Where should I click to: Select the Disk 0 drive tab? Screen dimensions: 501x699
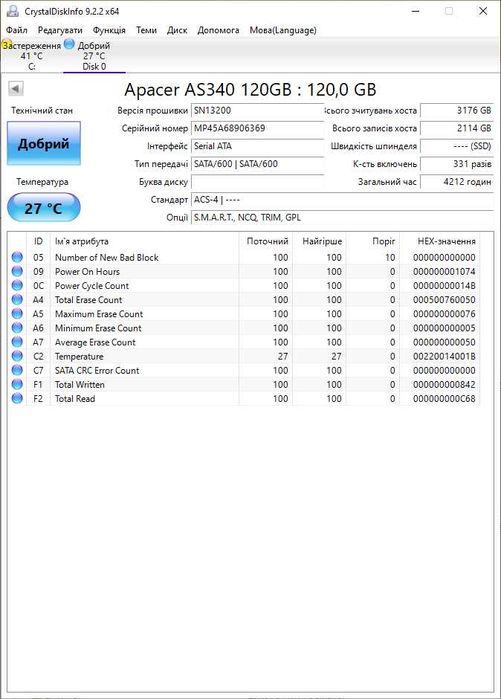click(94, 56)
